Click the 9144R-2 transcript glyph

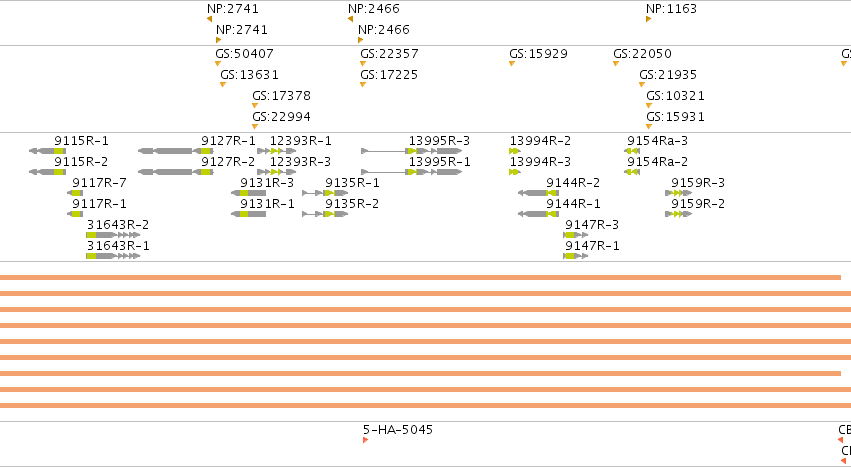click(x=538, y=193)
